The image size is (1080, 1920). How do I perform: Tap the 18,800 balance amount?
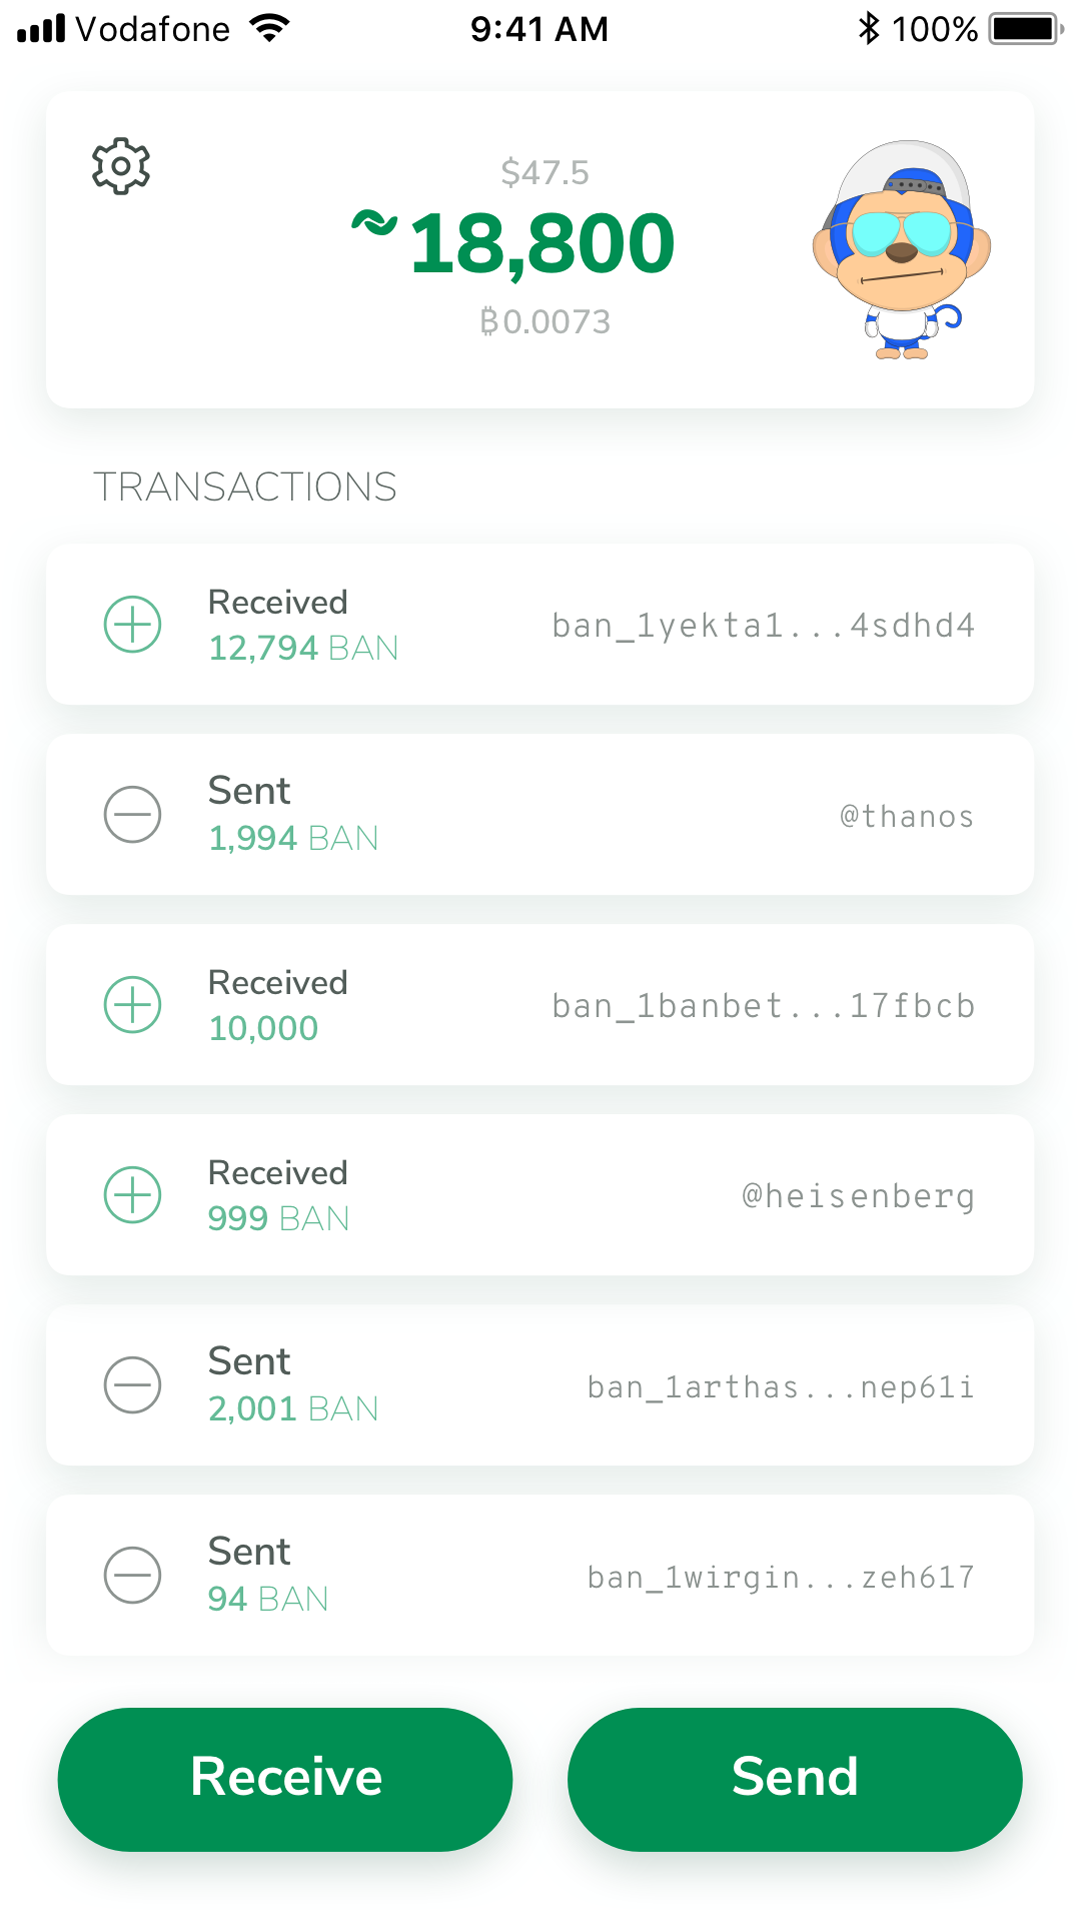[x=540, y=243]
